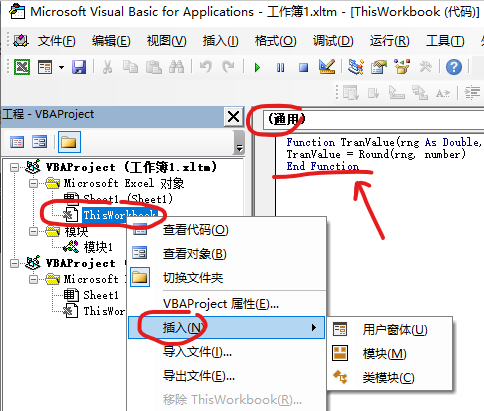Switch to Microsoft Excel view icon
This screenshot has height=411, width=484.
[x=22, y=67]
